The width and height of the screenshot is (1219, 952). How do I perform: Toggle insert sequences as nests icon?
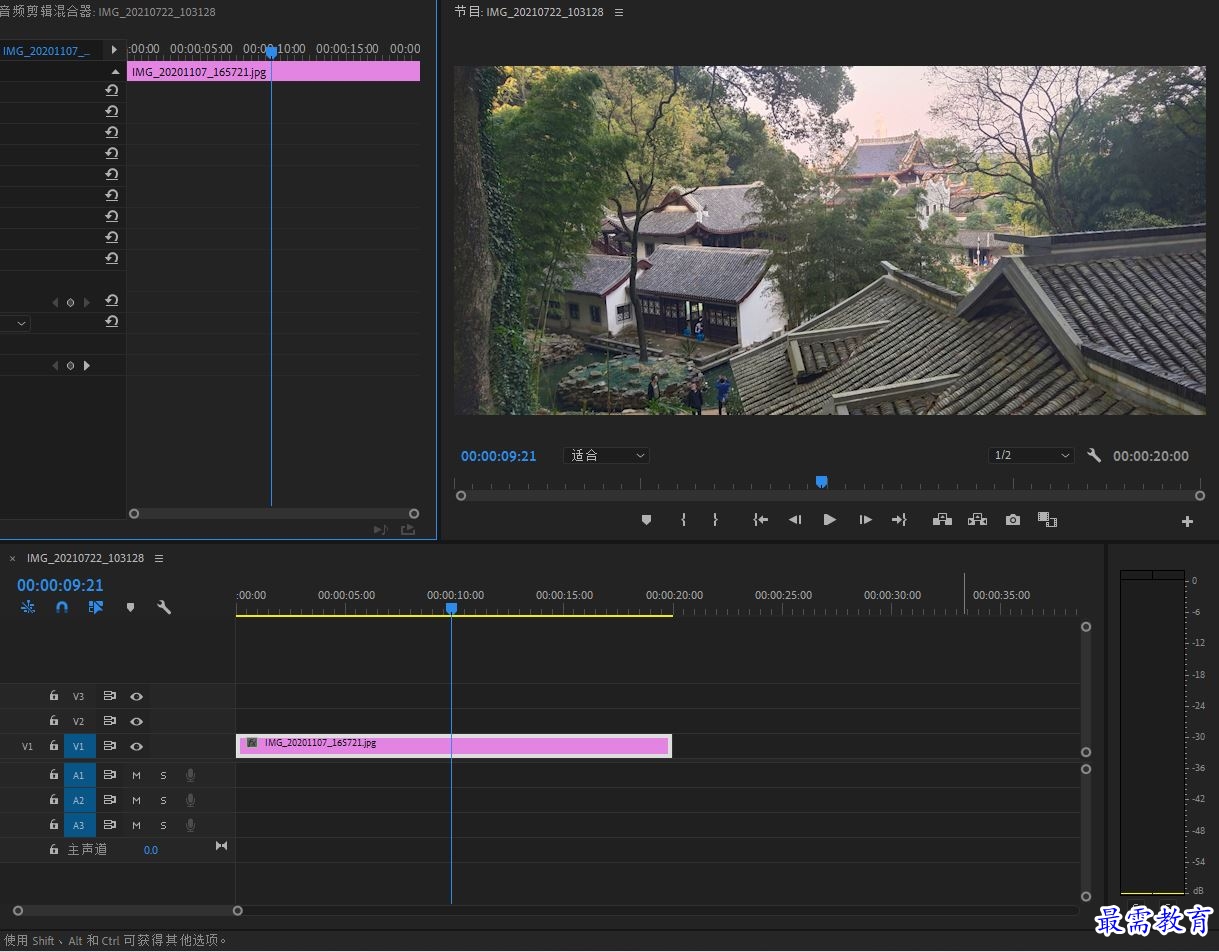28,607
